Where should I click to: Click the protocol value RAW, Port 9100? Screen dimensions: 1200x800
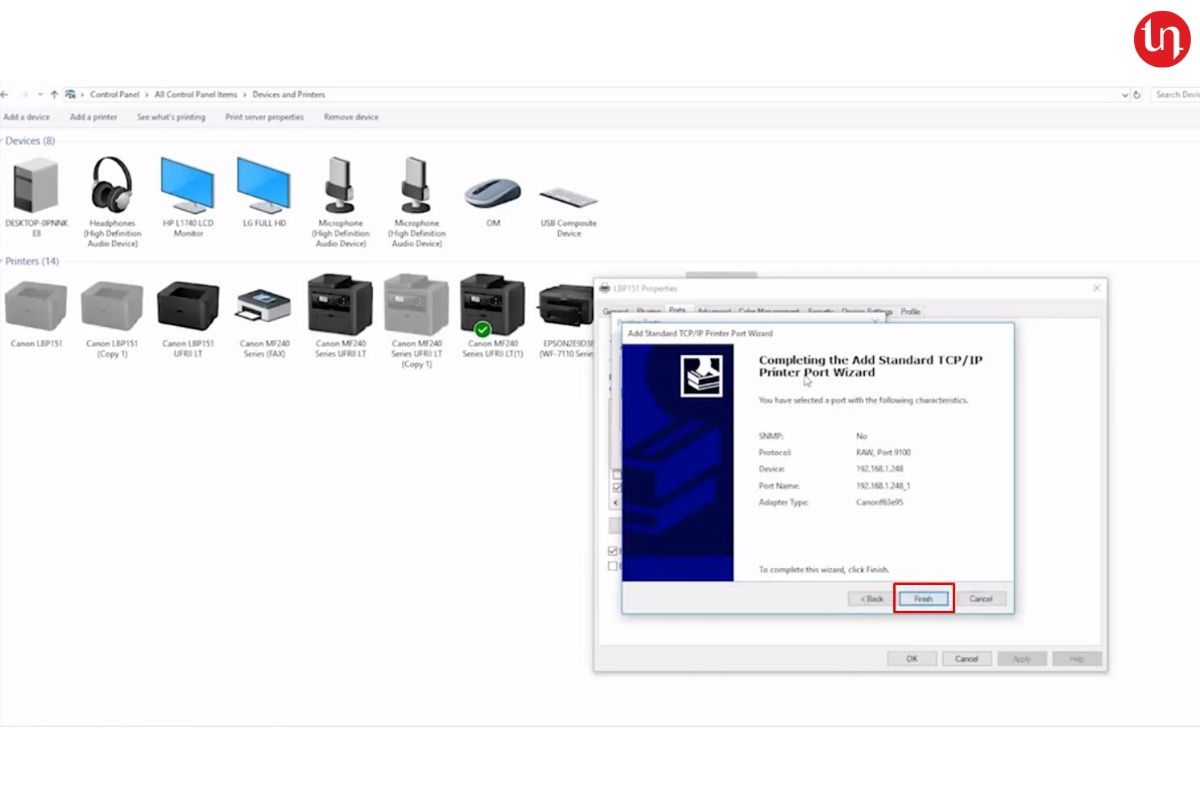coord(884,453)
